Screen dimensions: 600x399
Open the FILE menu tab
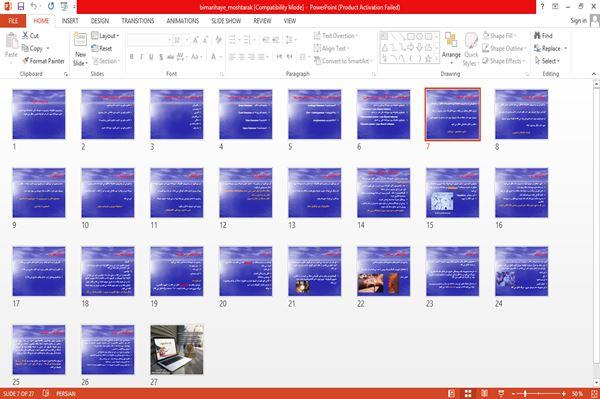[13, 21]
